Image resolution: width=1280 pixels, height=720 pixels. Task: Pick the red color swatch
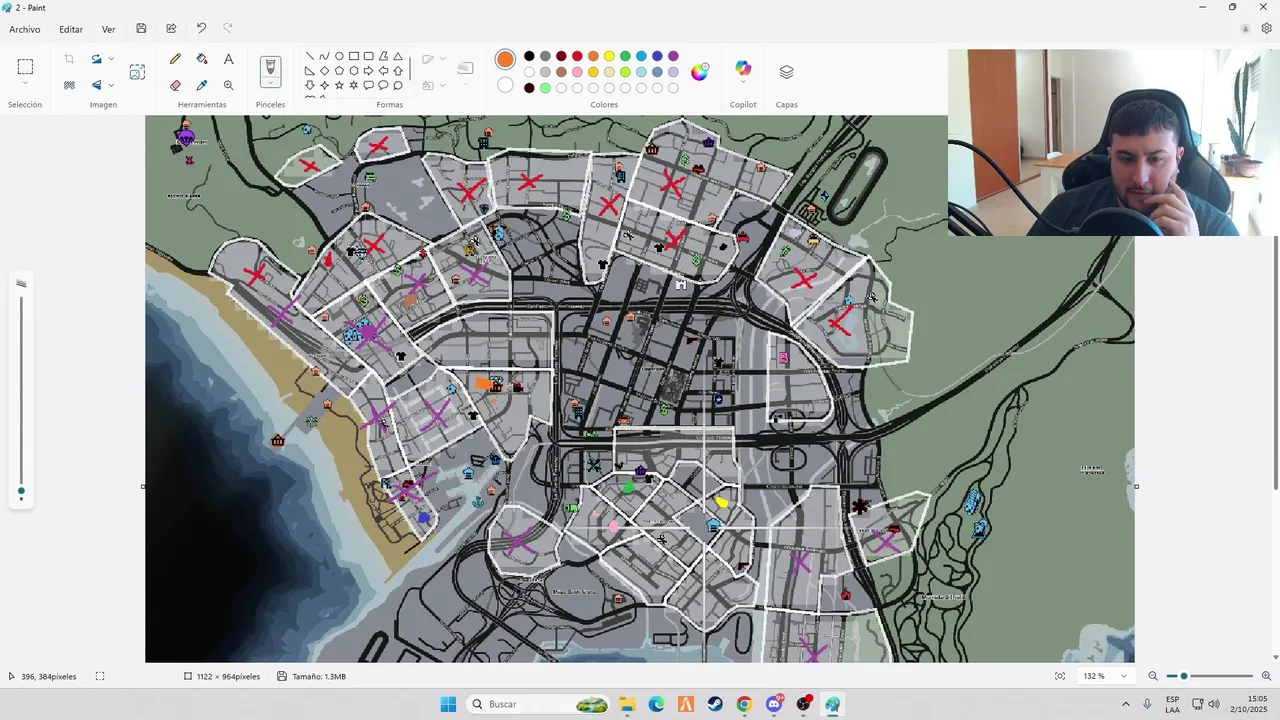[x=577, y=56]
